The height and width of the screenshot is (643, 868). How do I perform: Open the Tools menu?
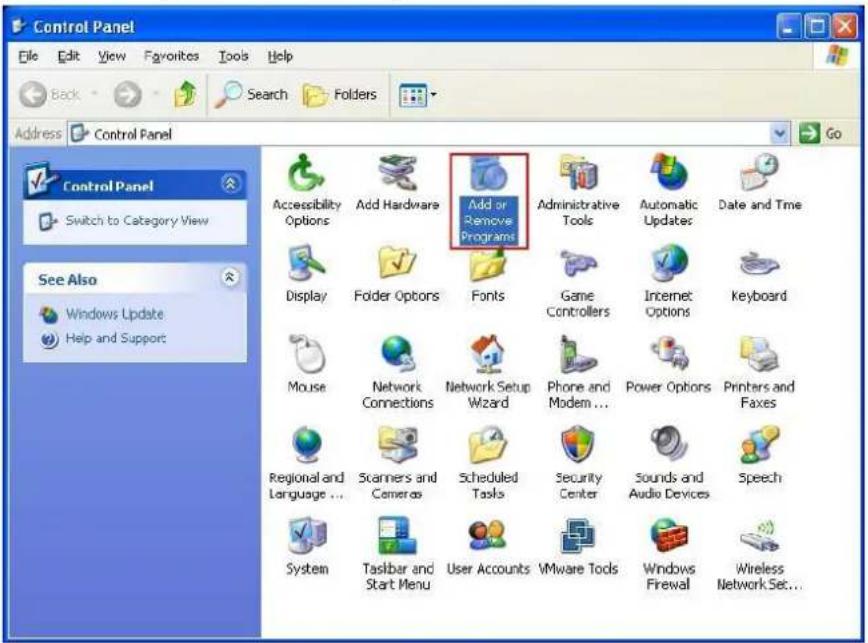pyautogui.click(x=233, y=56)
